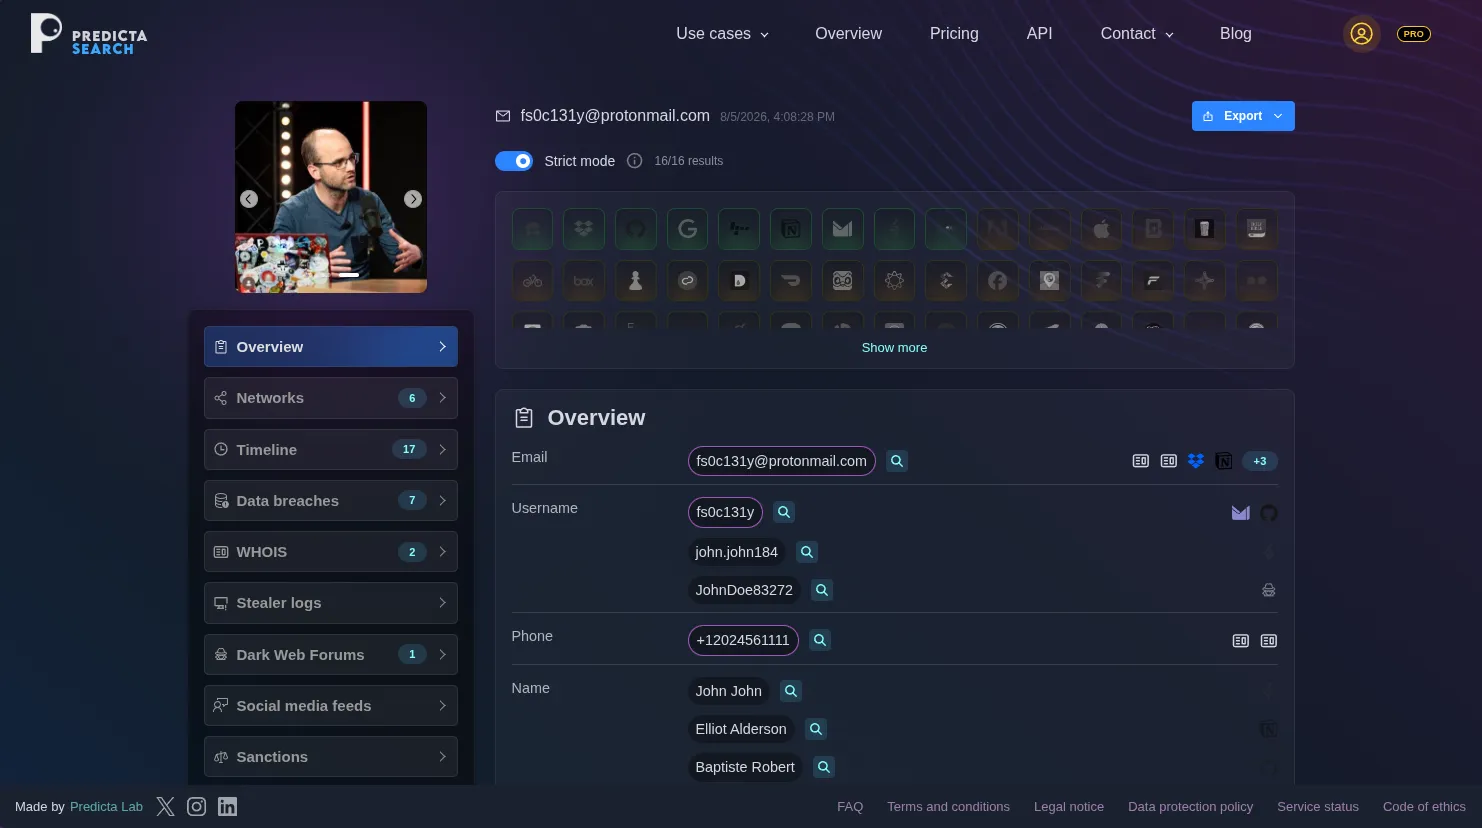Open the Facebook icon in the services grid
Image resolution: width=1482 pixels, height=828 pixels.
998,281
